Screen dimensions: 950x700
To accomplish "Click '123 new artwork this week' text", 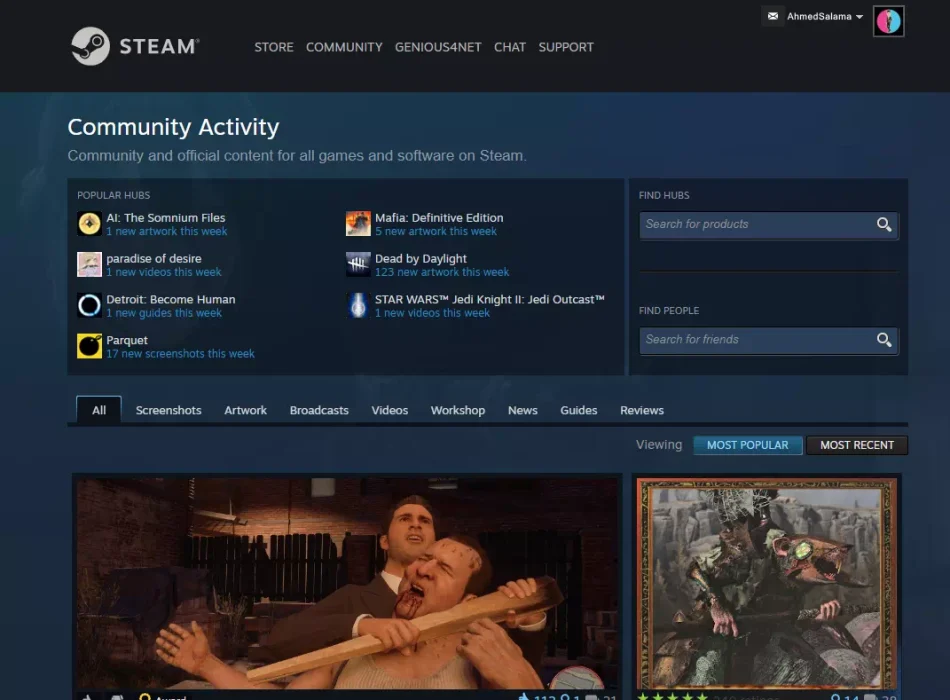I will click(x=442, y=272).
